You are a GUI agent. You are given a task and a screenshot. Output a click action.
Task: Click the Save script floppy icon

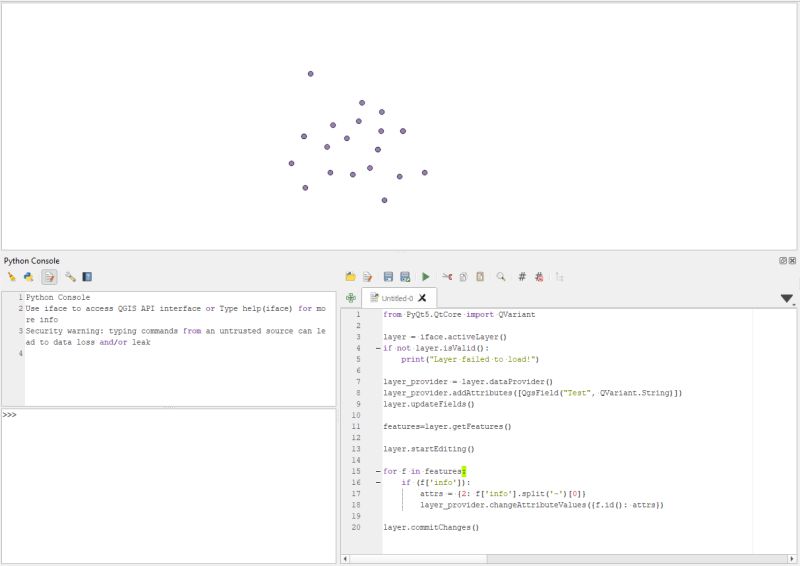pos(388,277)
